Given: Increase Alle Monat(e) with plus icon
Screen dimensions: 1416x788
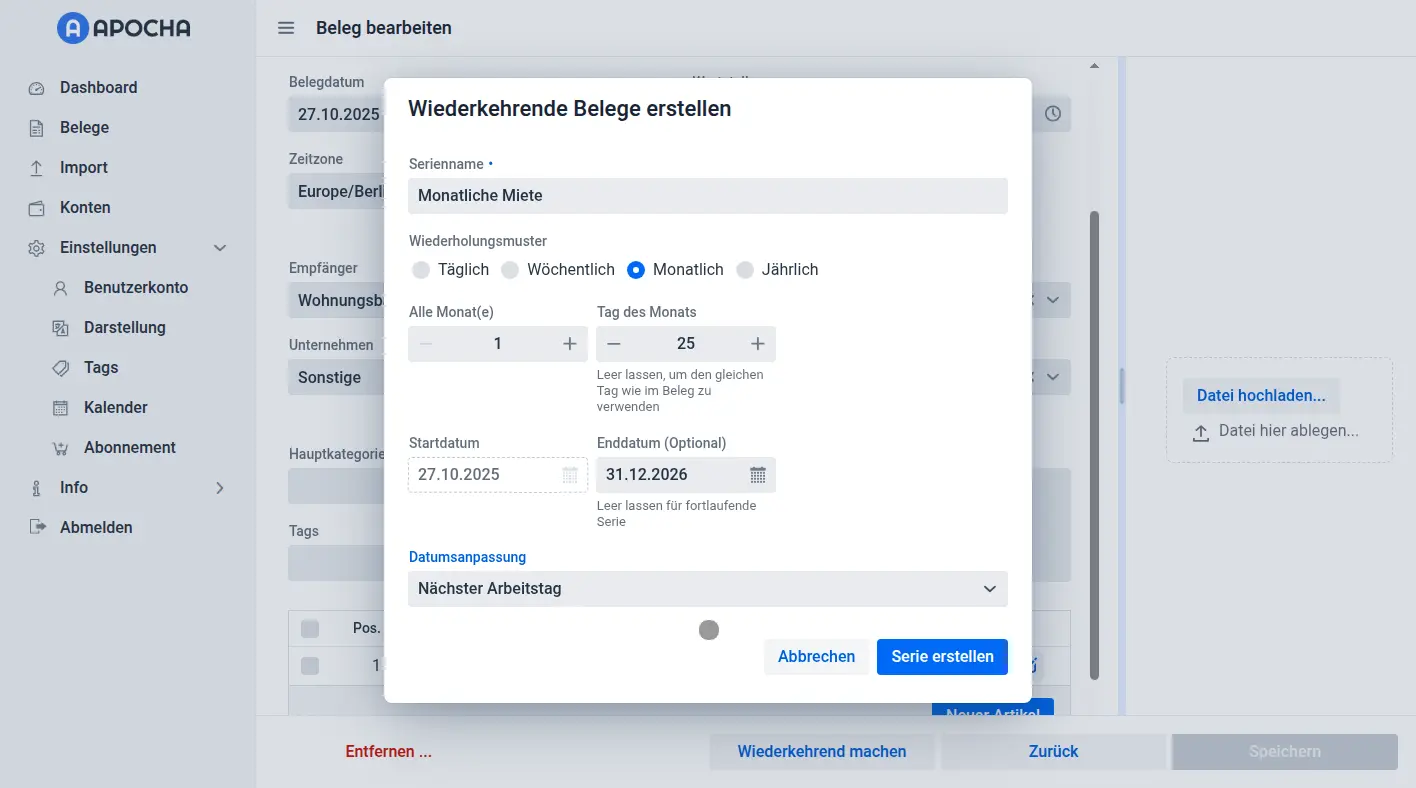Looking at the screenshot, I should [x=570, y=344].
